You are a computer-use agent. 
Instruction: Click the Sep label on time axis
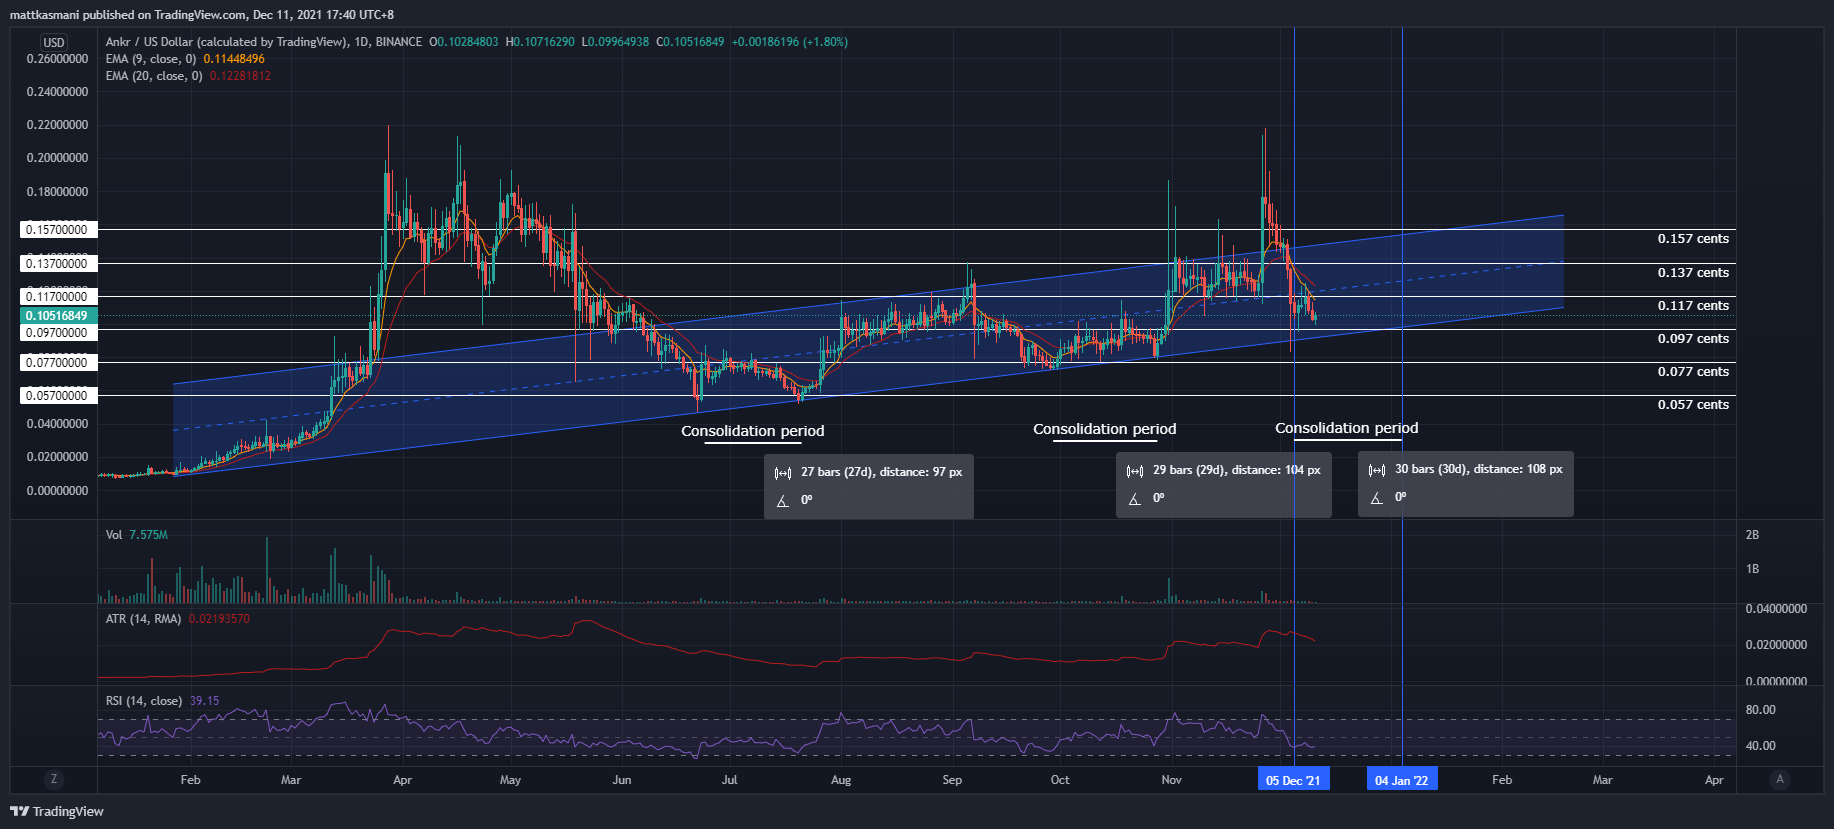tap(952, 780)
